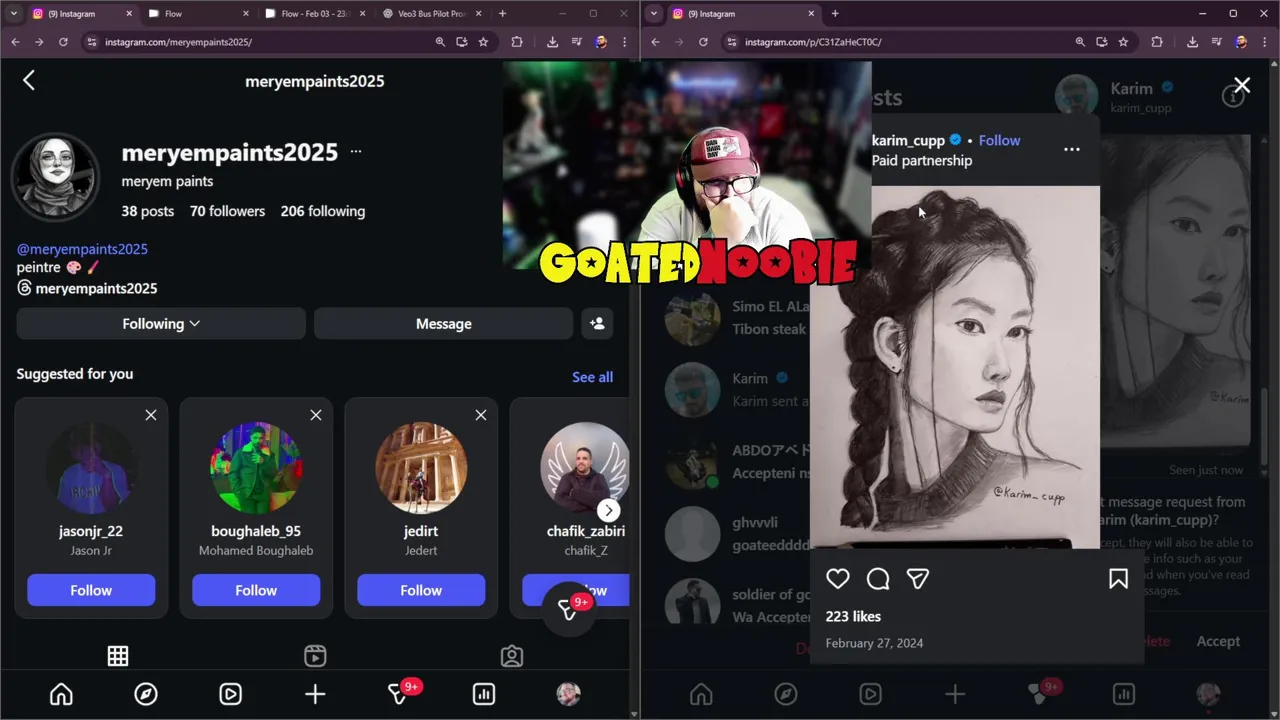Open tab search dropdown in left browser
Screen dimensions: 1280x720
tap(14, 14)
